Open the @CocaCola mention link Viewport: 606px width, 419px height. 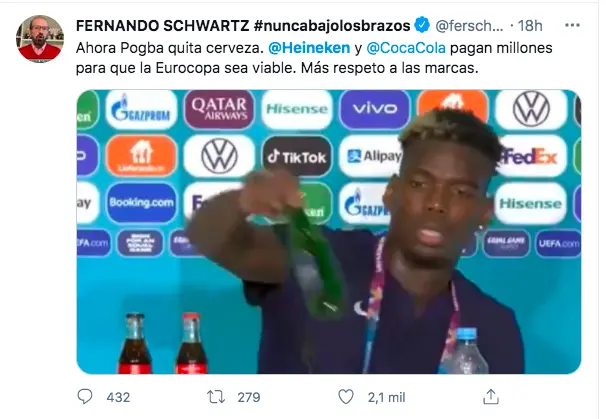[x=406, y=48]
